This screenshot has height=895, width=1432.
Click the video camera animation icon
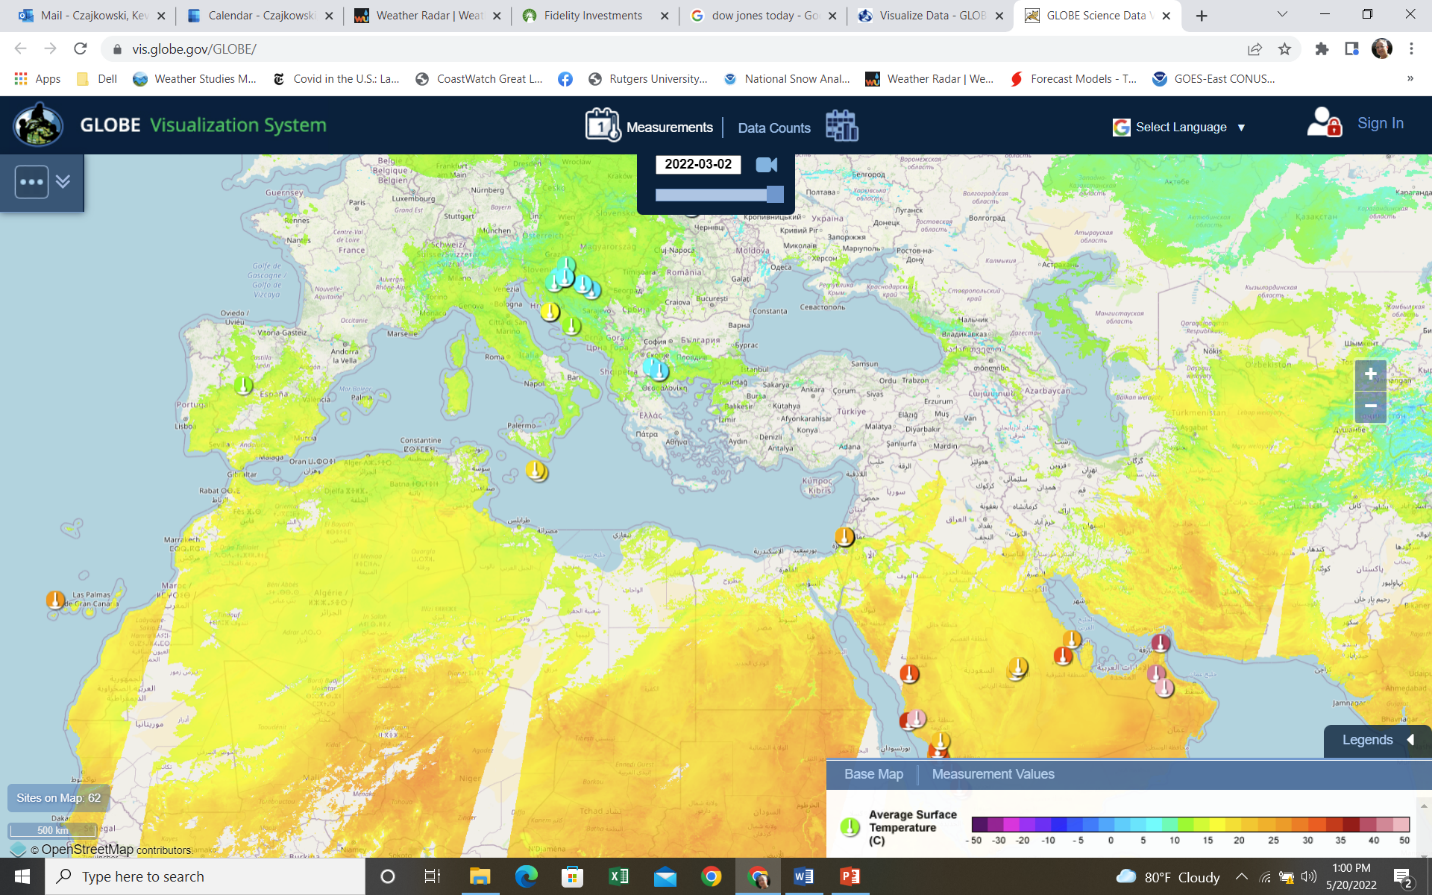pyautogui.click(x=766, y=165)
